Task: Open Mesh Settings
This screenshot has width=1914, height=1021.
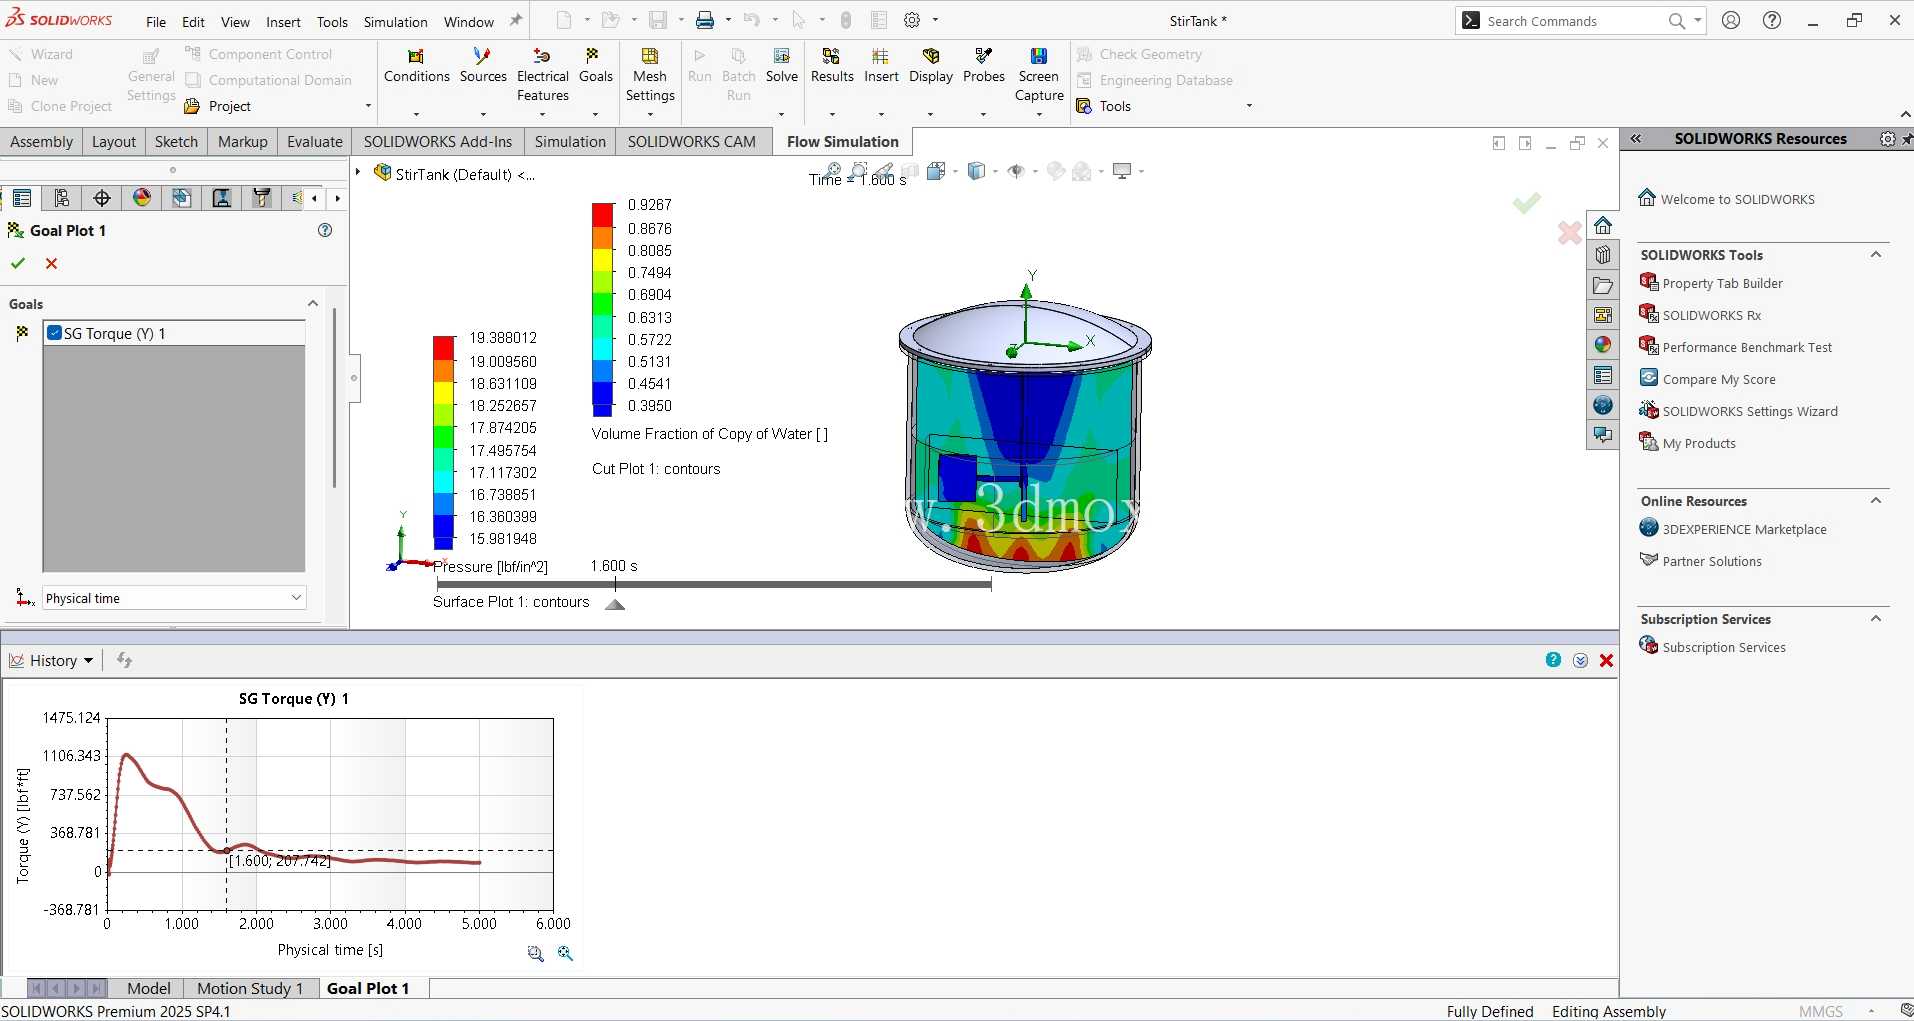Action: (x=650, y=74)
